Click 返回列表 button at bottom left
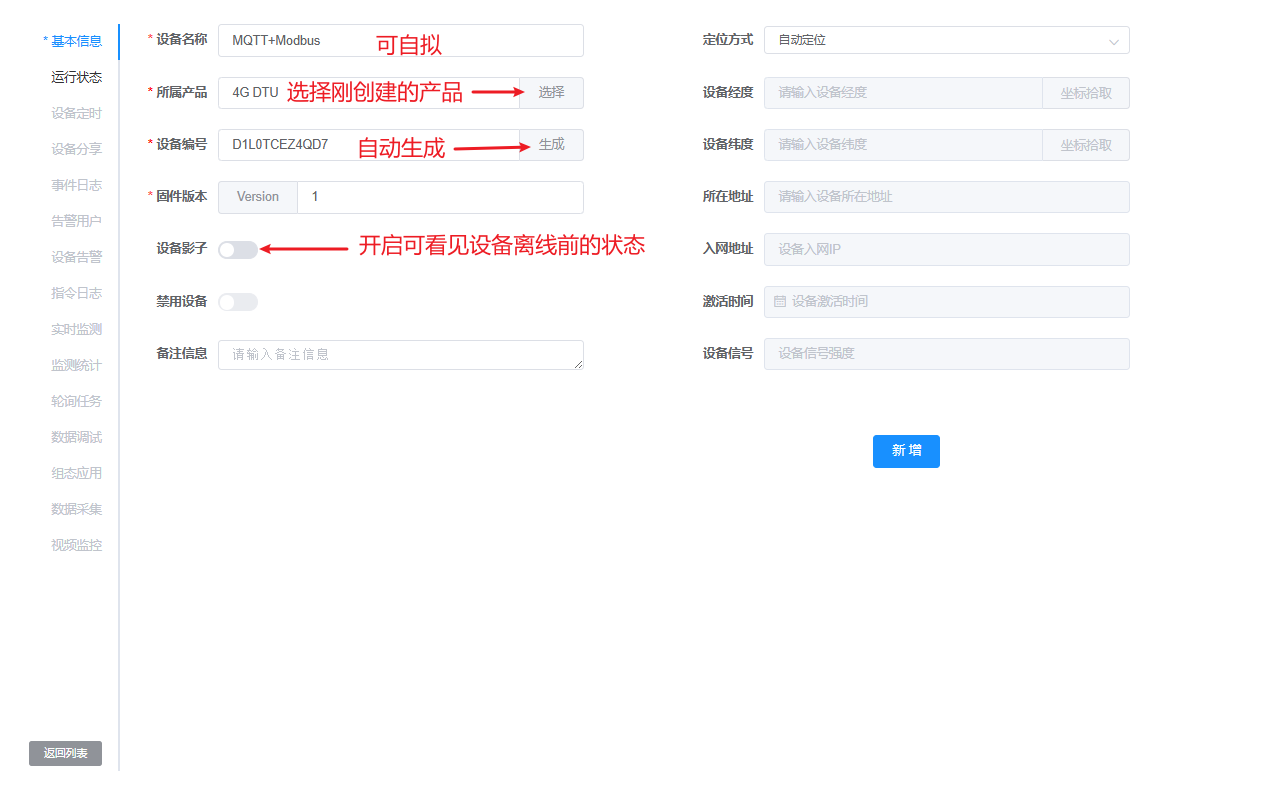Viewport: 1266px width, 804px height. tap(66, 754)
